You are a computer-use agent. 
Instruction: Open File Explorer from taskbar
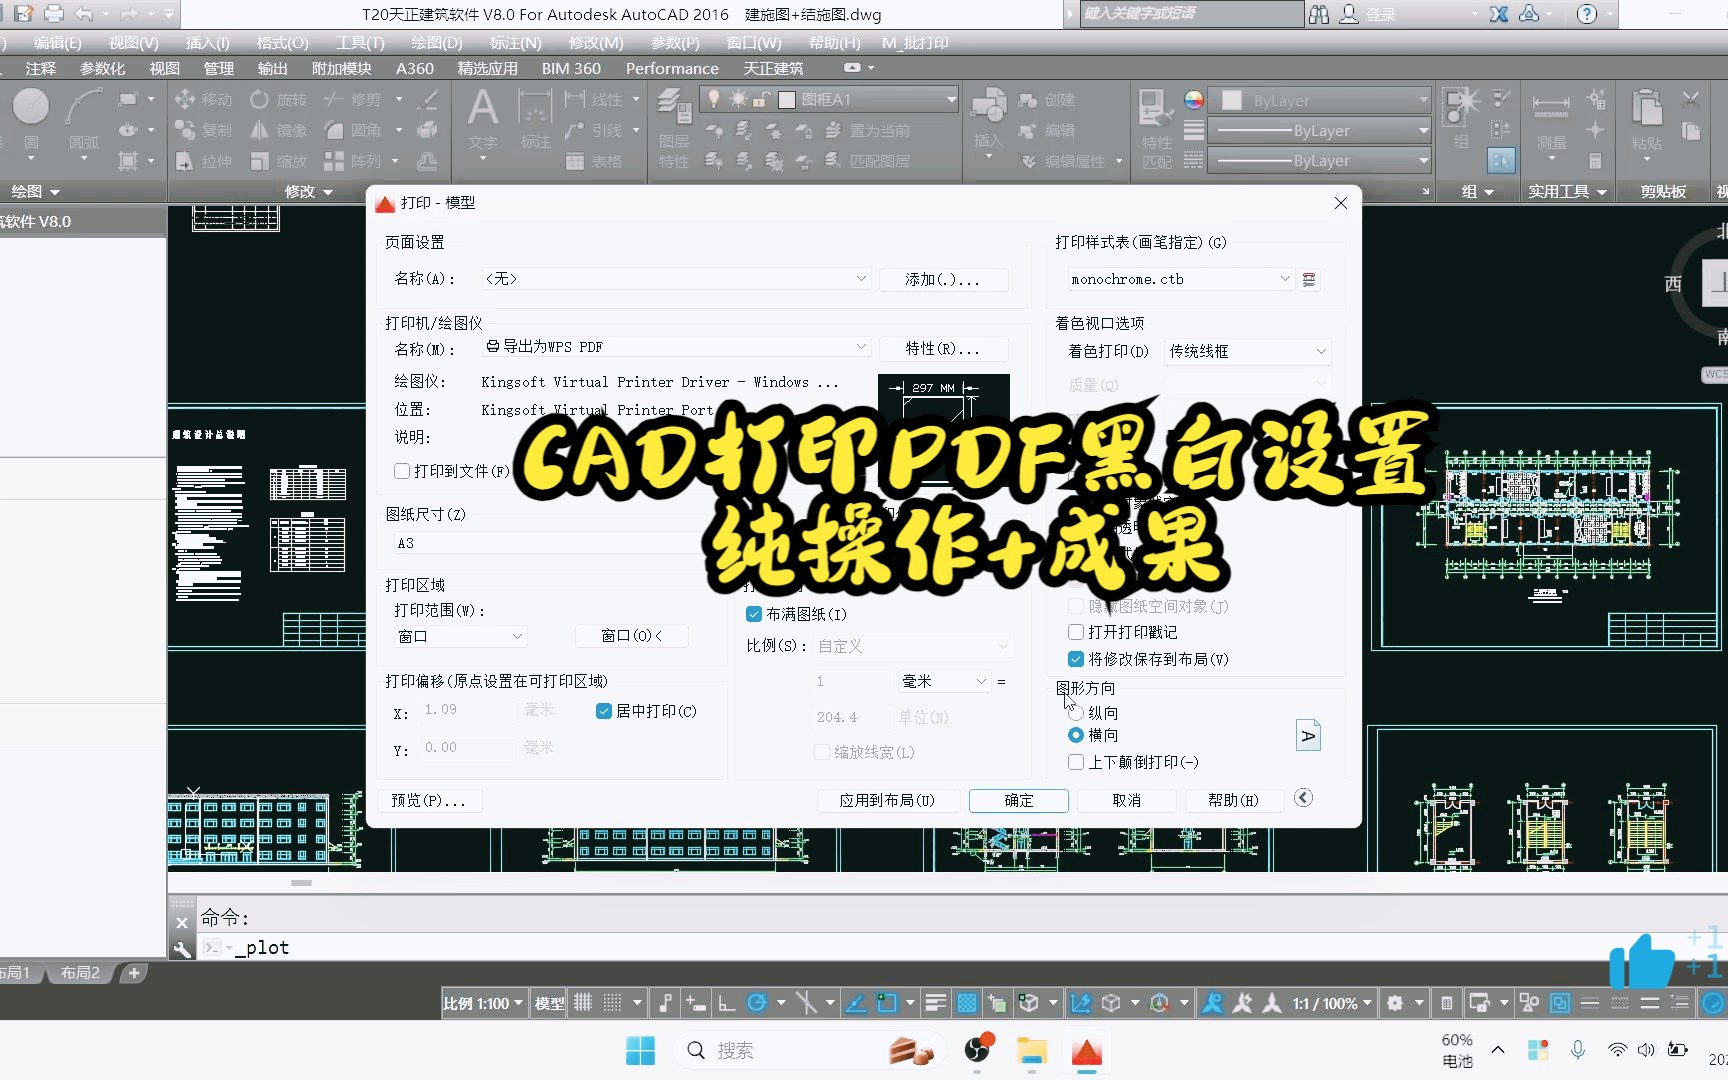click(x=1031, y=1051)
